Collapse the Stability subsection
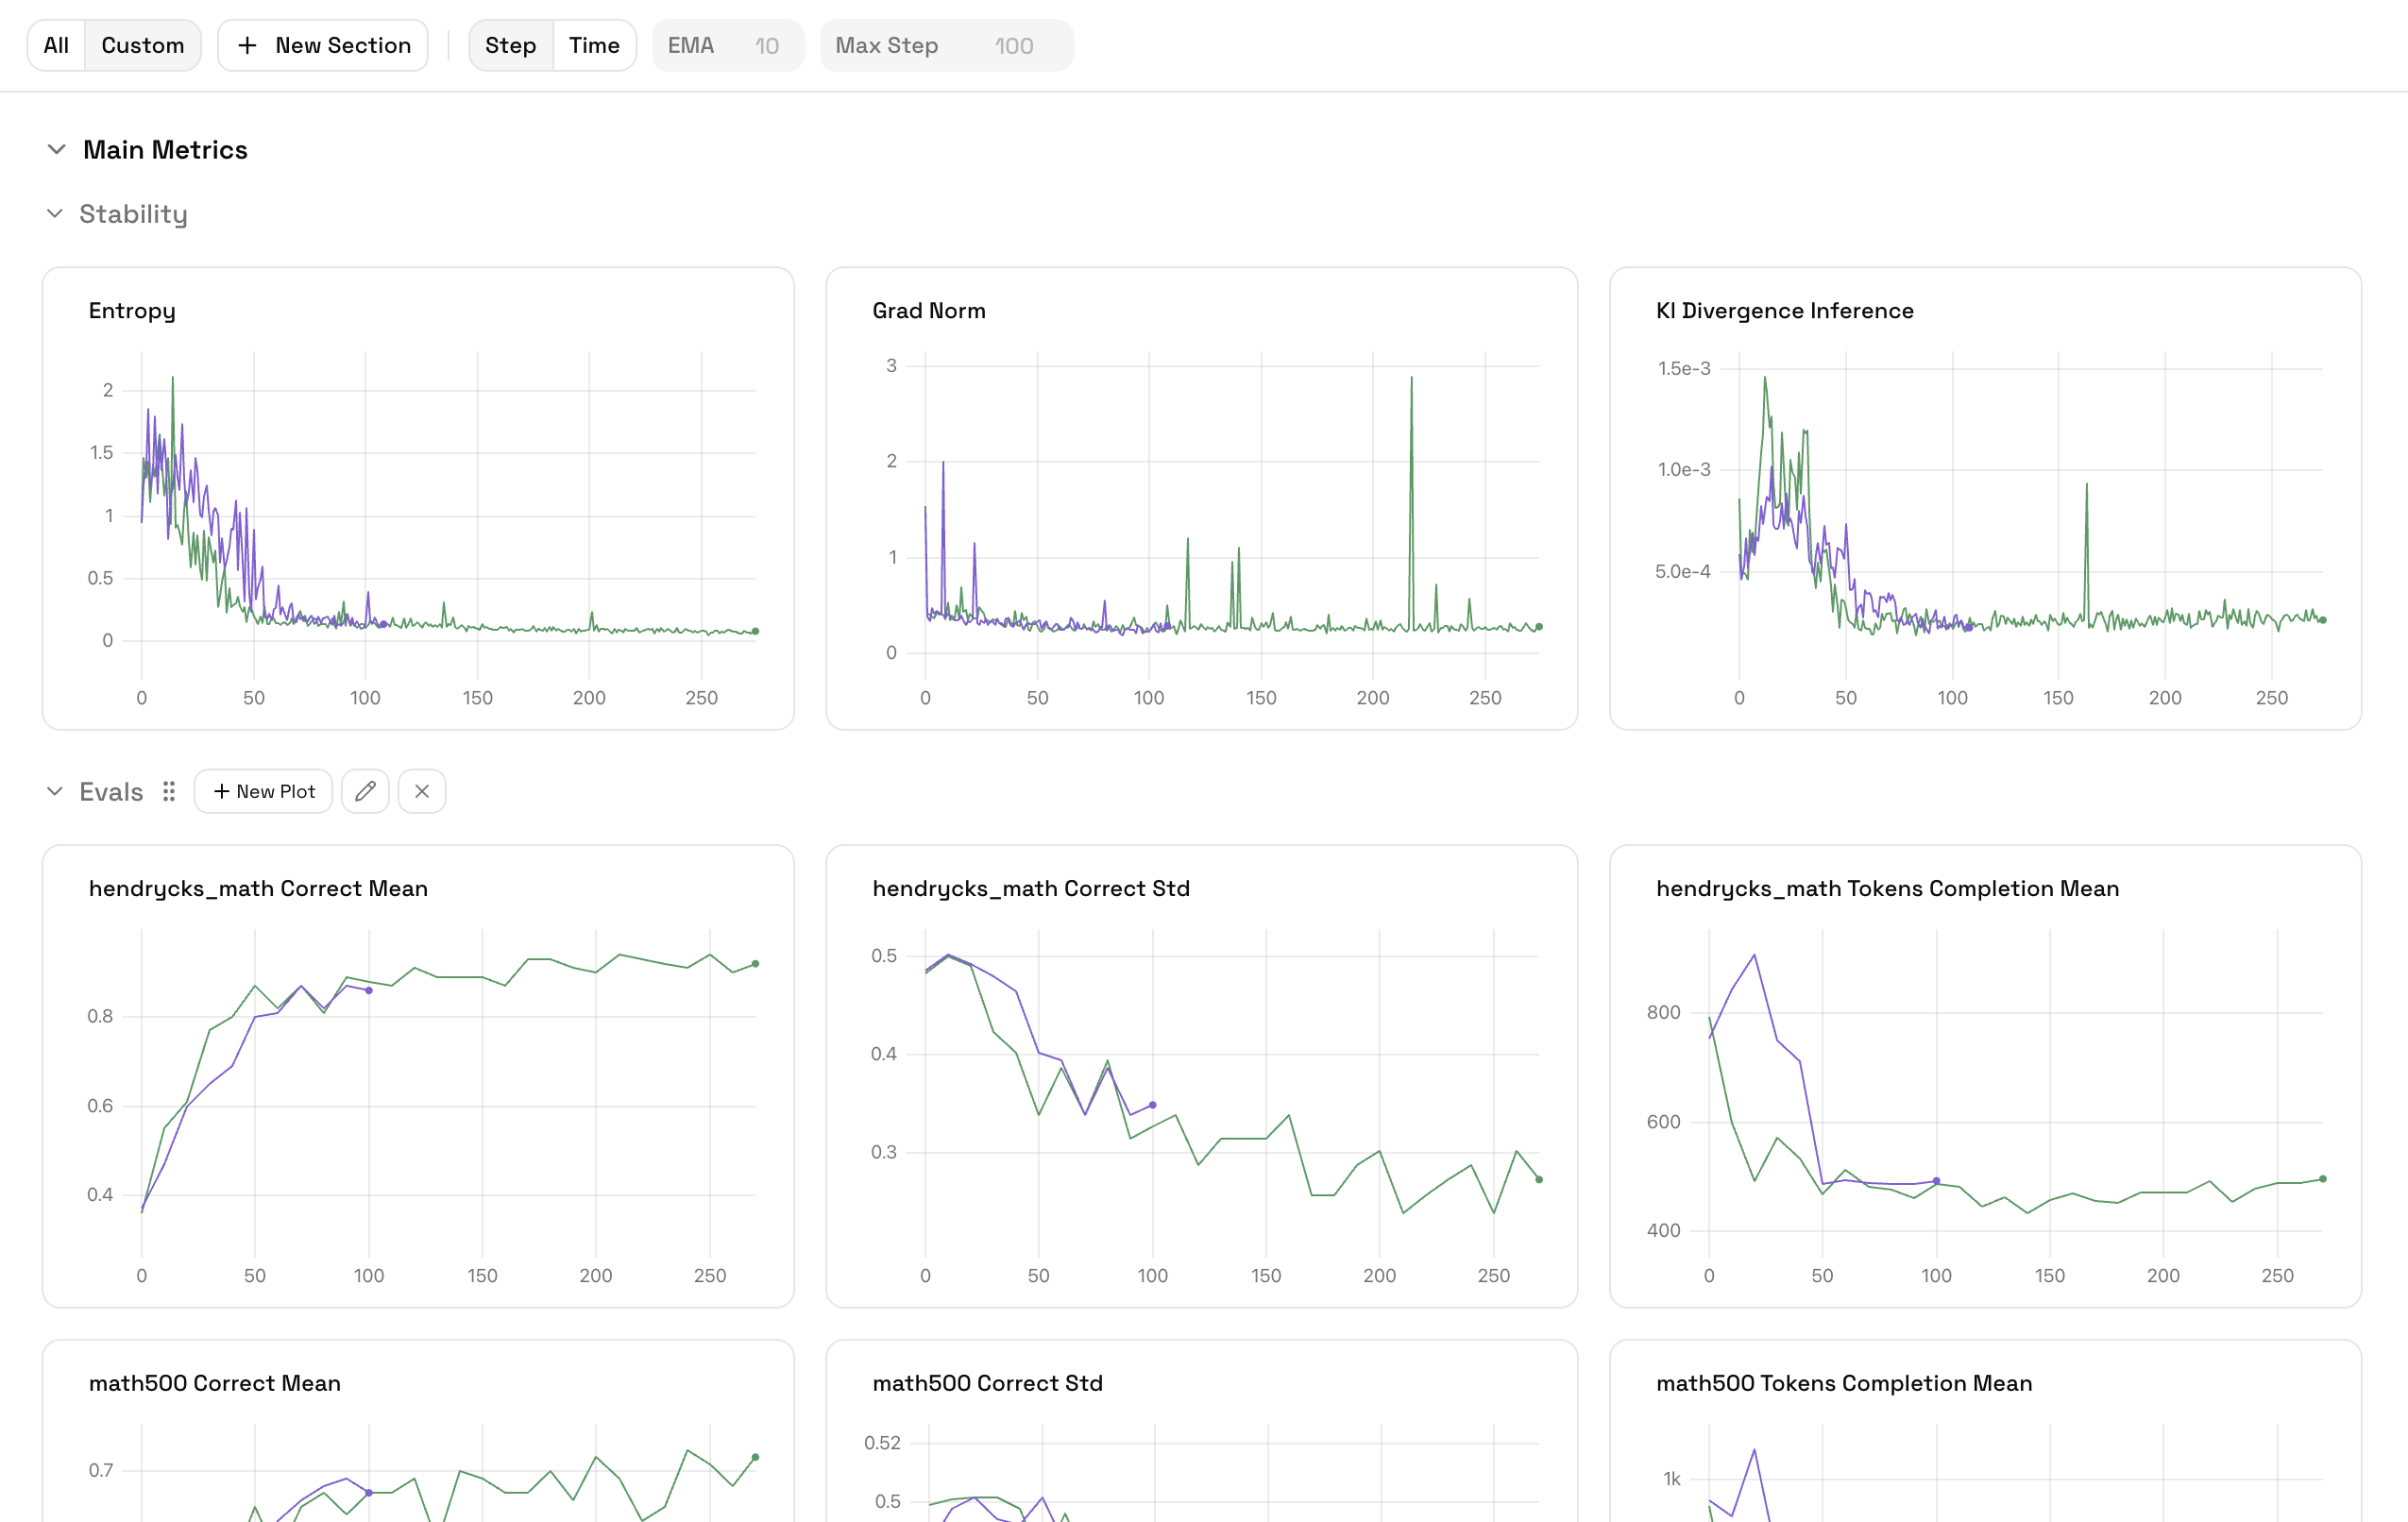 [55, 213]
